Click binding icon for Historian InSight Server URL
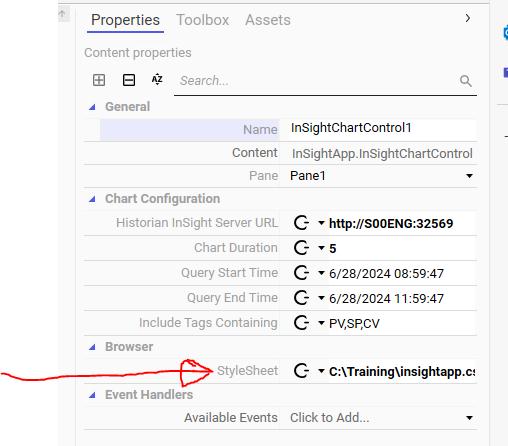 tap(302, 223)
